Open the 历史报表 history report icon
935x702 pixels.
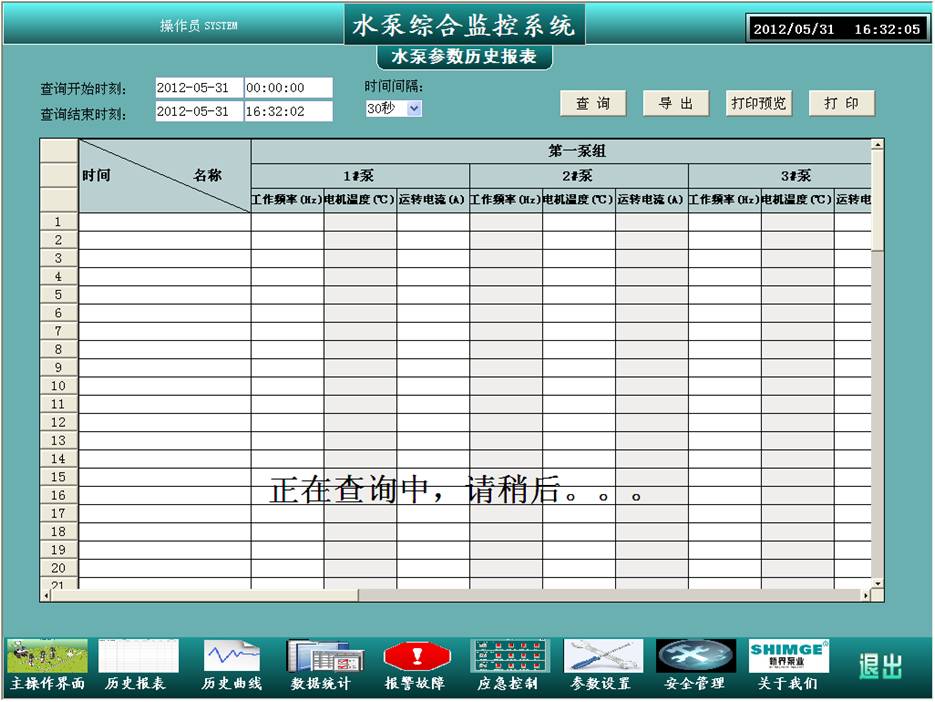[x=137, y=657]
